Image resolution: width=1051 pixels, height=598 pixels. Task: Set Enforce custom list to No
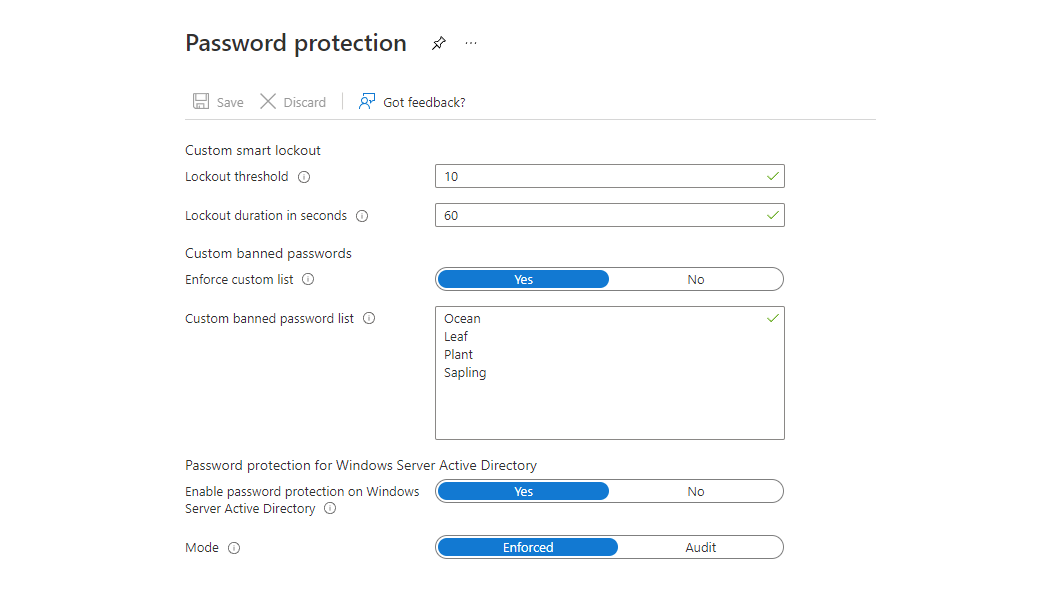(x=696, y=279)
